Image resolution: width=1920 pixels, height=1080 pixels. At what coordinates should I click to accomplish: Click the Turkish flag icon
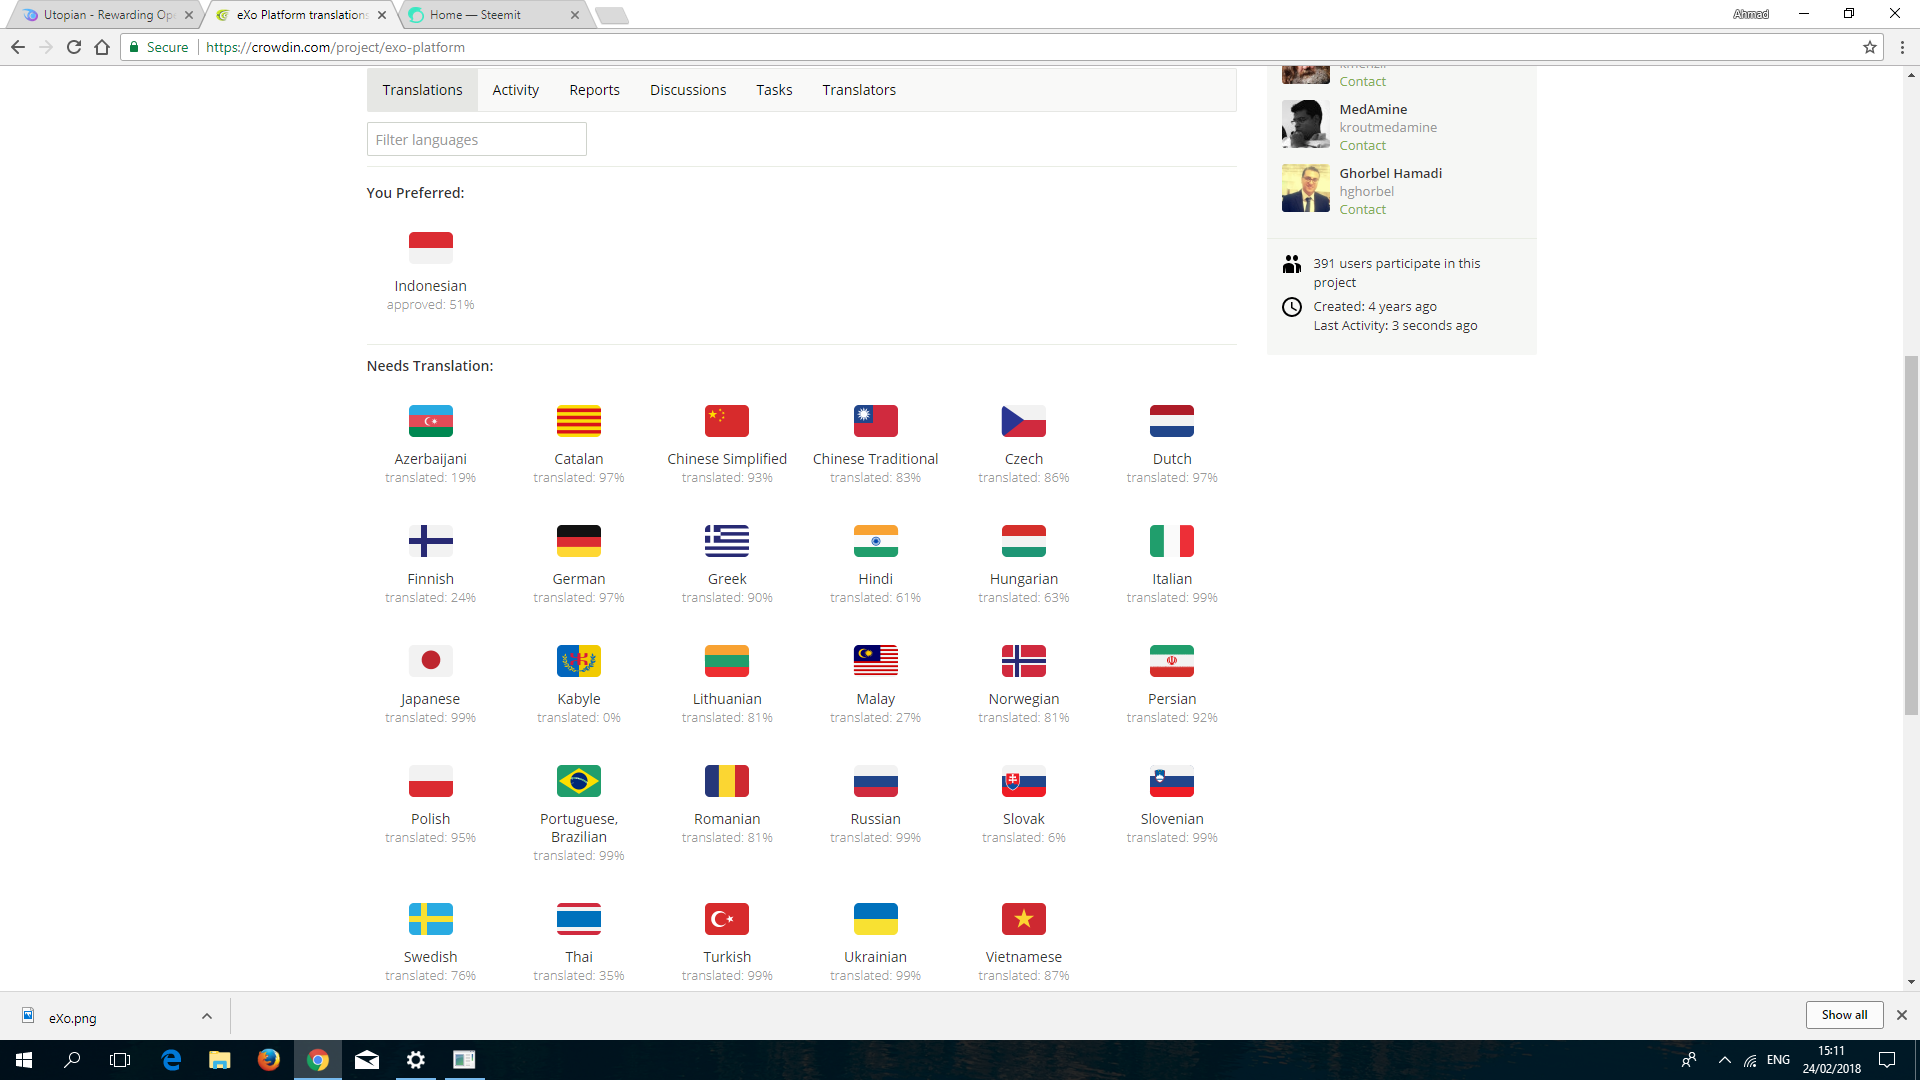click(x=726, y=919)
